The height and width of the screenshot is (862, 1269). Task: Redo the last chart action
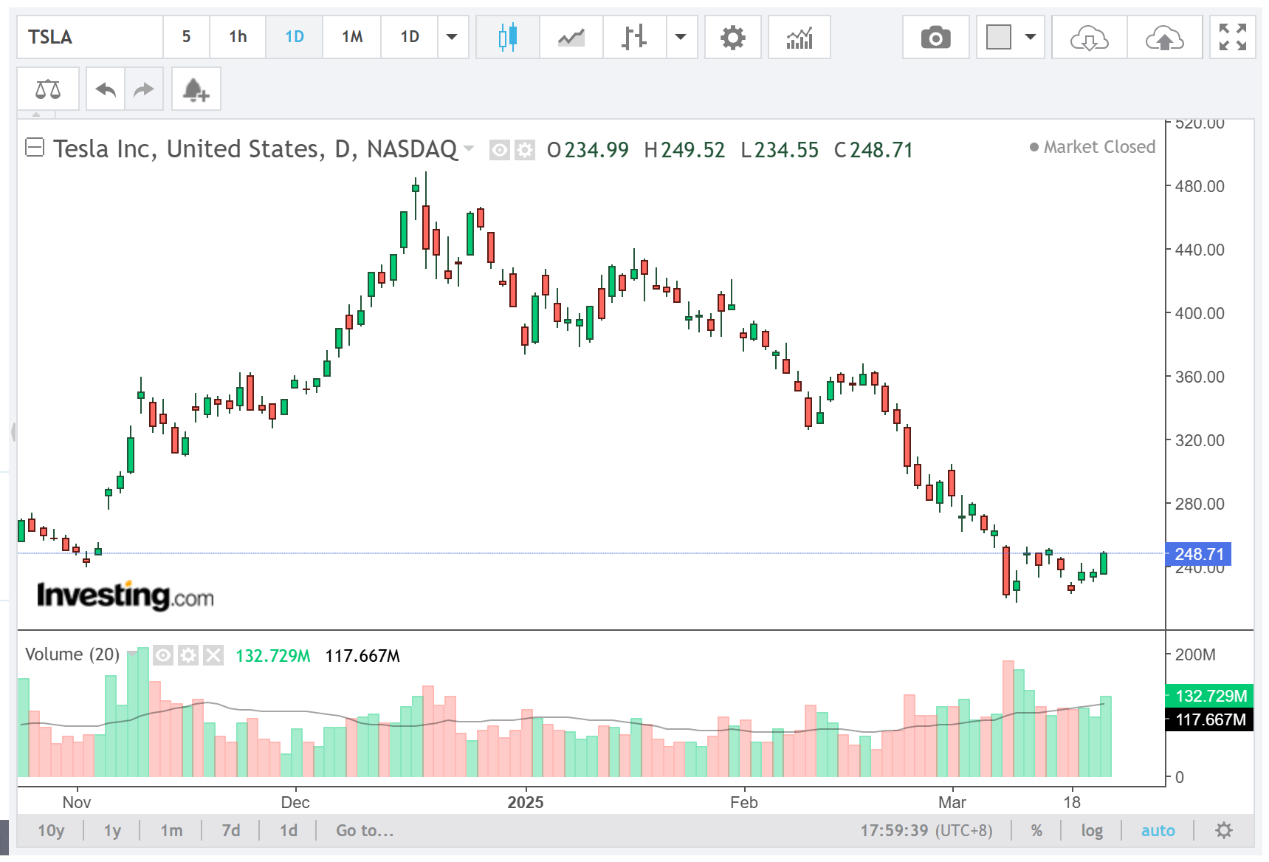(x=144, y=90)
